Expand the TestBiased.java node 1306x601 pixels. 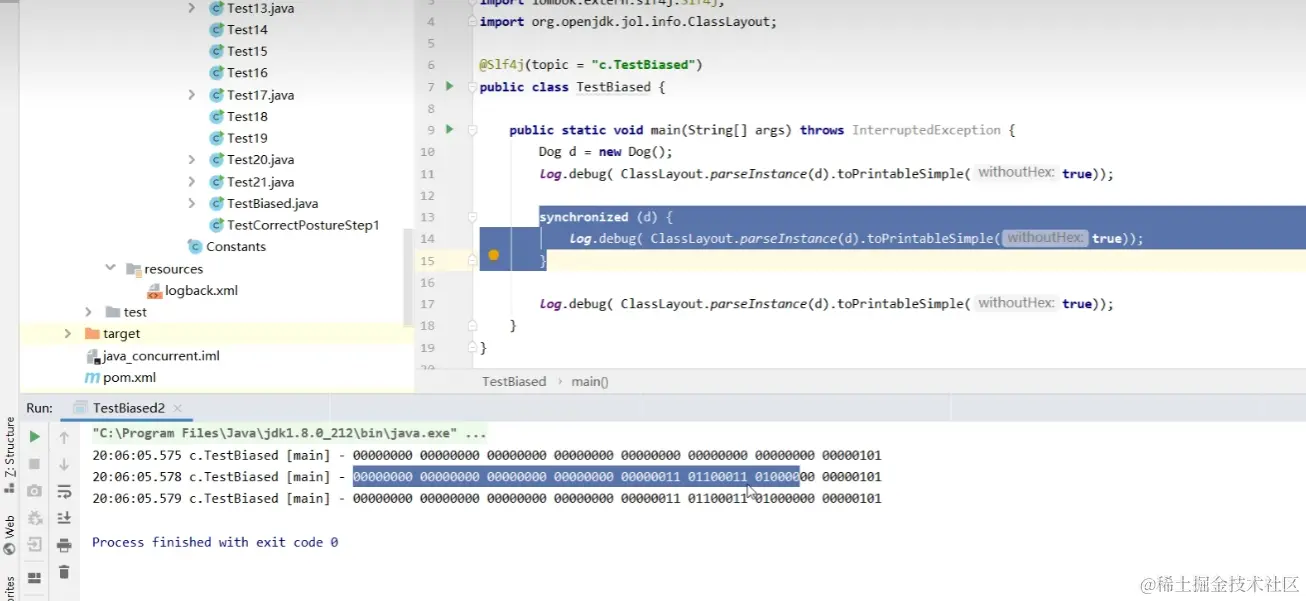click(192, 204)
